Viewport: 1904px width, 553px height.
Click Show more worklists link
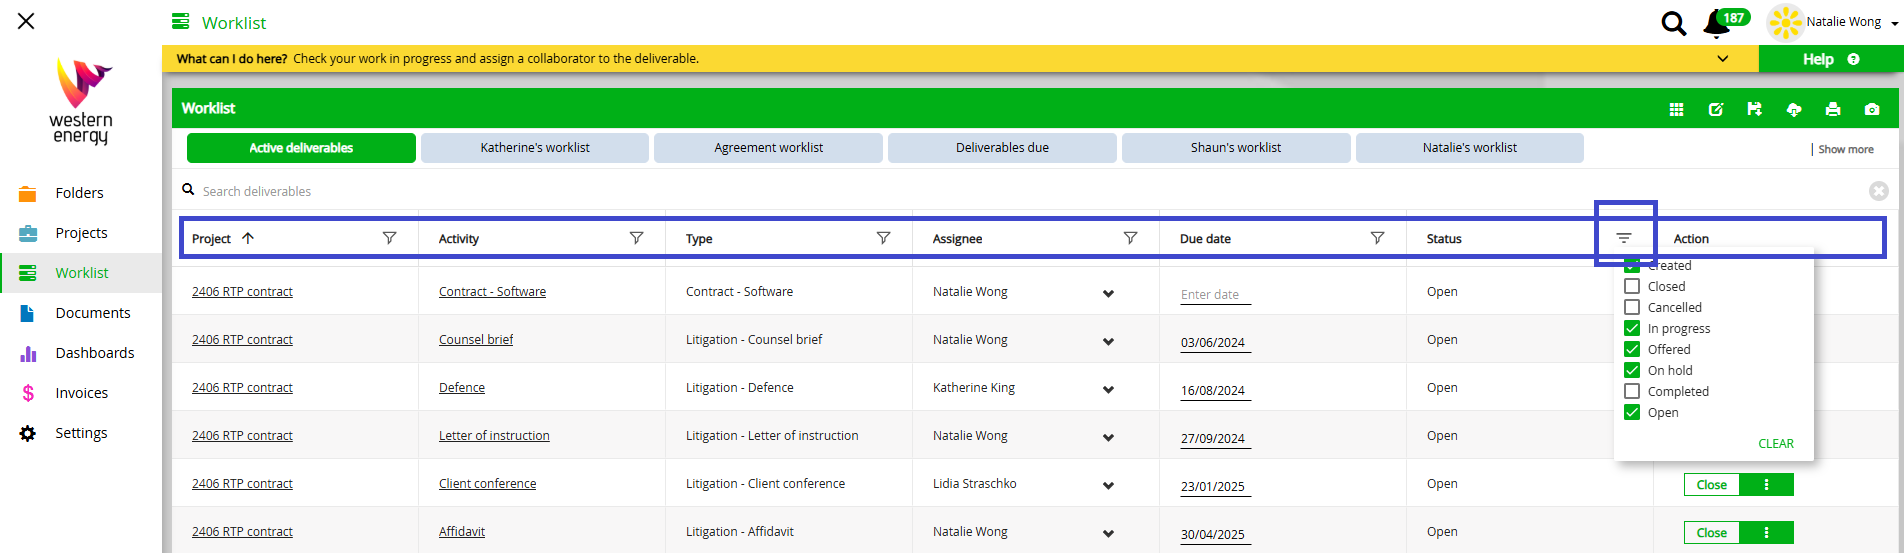point(1845,149)
